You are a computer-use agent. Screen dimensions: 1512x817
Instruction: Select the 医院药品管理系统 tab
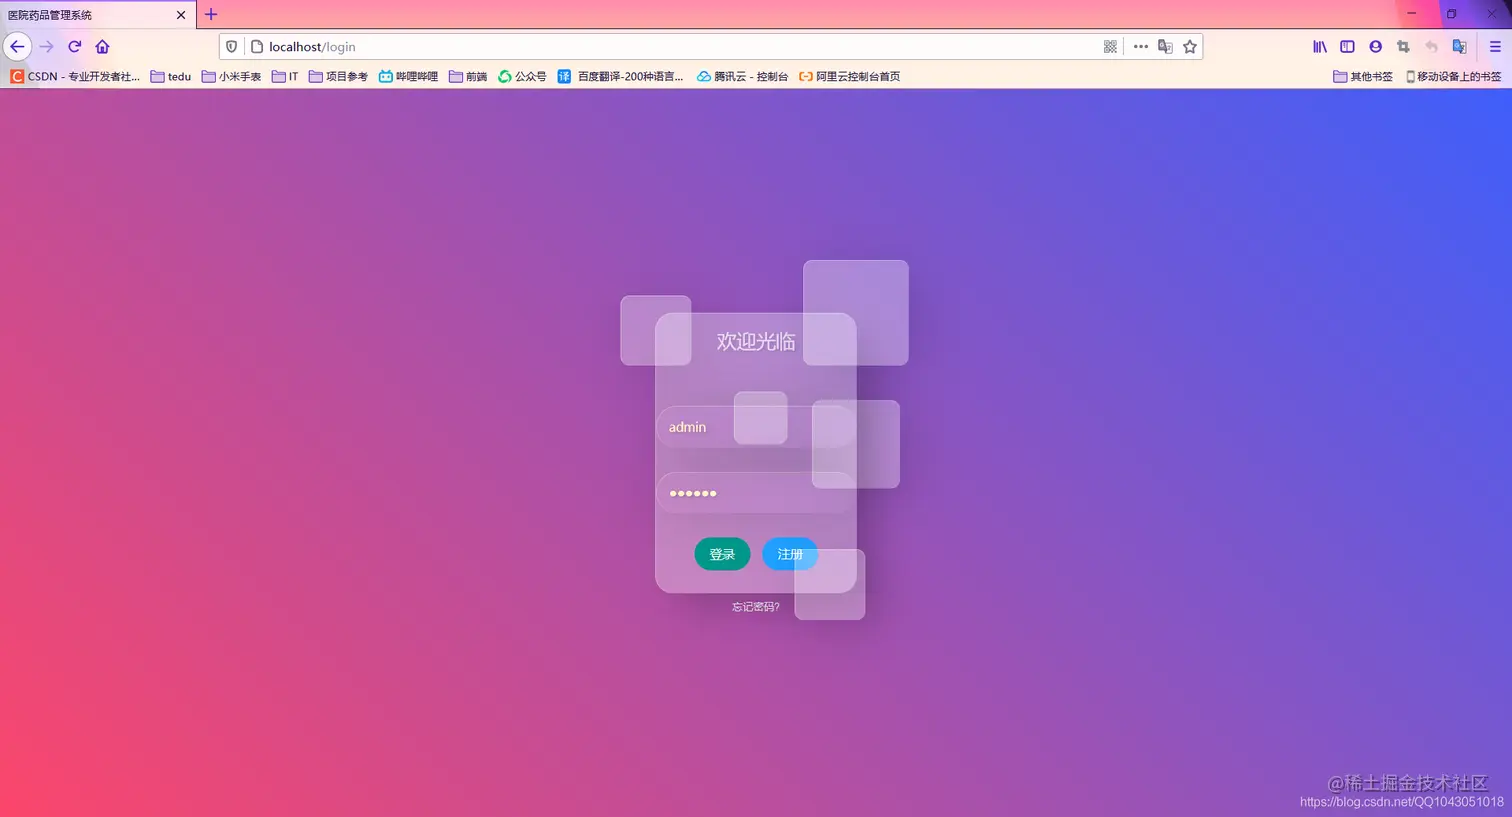click(98, 15)
